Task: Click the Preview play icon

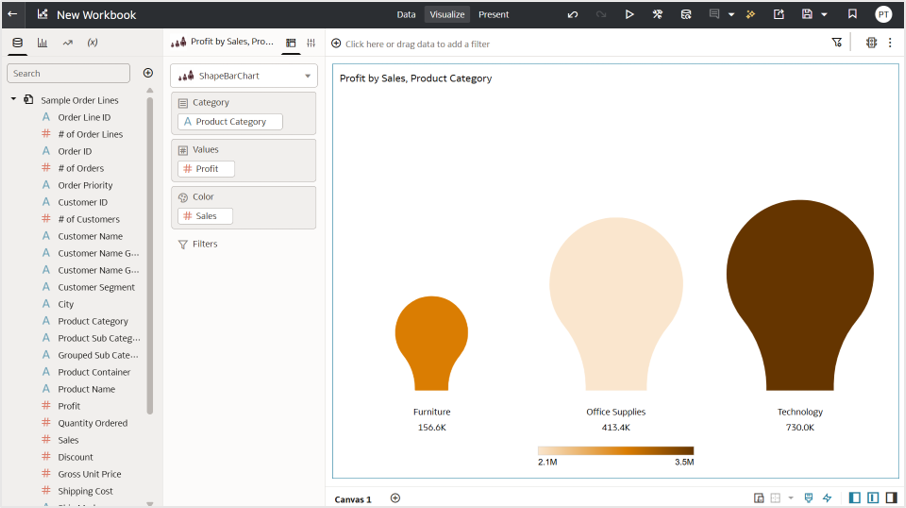Action: [x=629, y=15]
